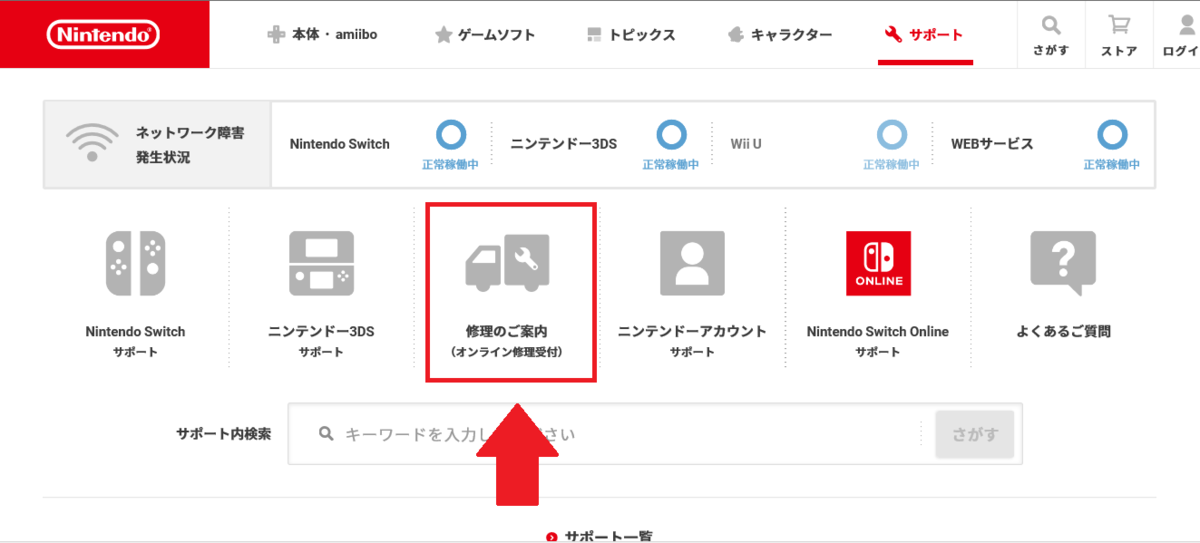This screenshot has height=543, width=1200.
Task: Open 修理のご案内 truck and wrench icon
Action: pyautogui.click(x=508, y=263)
